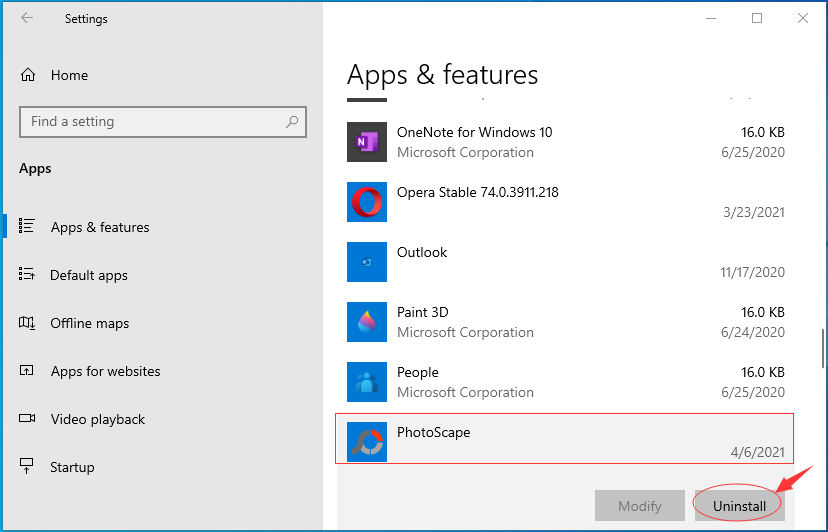Click the Offline maps icon
This screenshot has height=532, width=828.
click(27, 322)
